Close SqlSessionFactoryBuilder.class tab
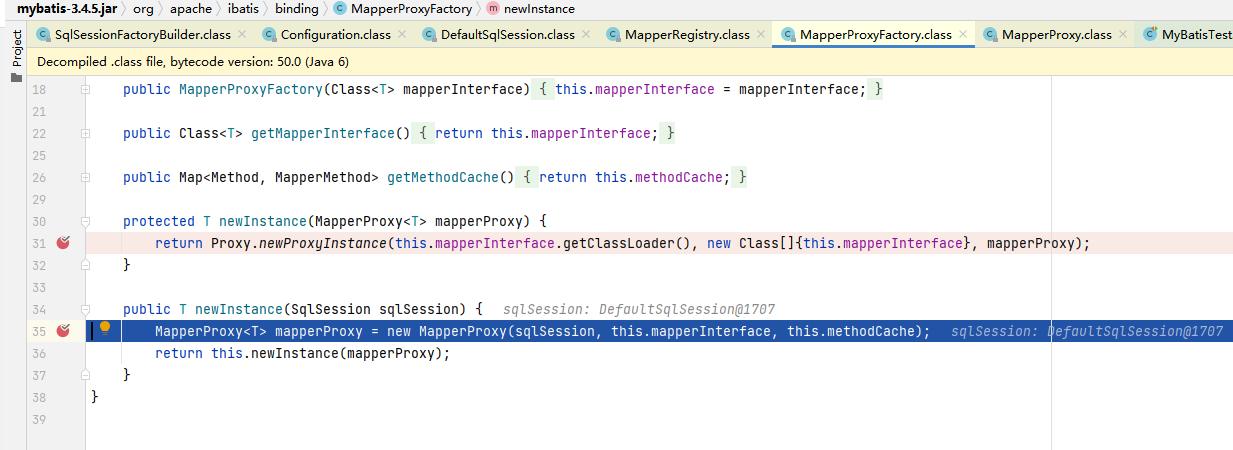 pos(241,34)
